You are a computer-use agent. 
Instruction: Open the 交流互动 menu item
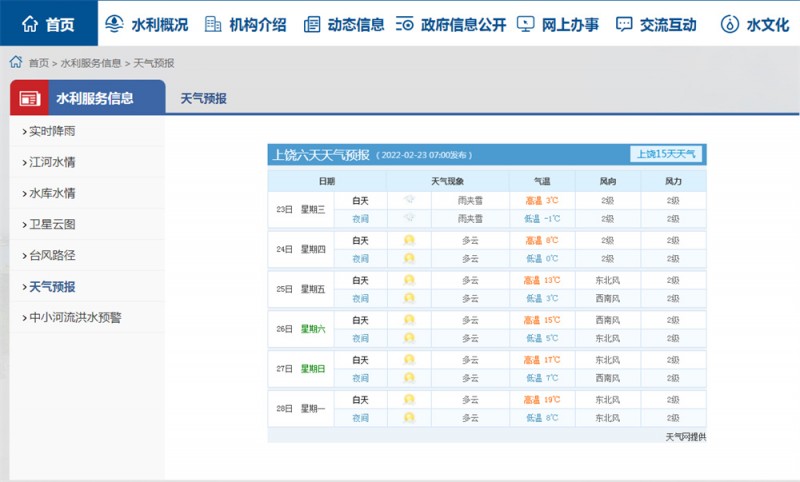(x=668, y=24)
